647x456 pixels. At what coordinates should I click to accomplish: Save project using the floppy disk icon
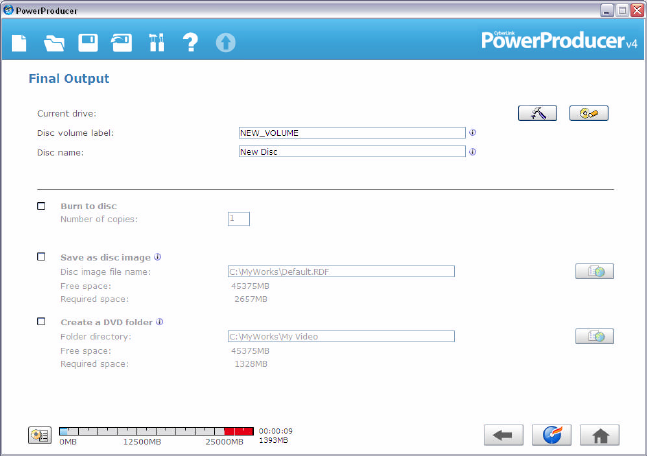(x=88, y=43)
